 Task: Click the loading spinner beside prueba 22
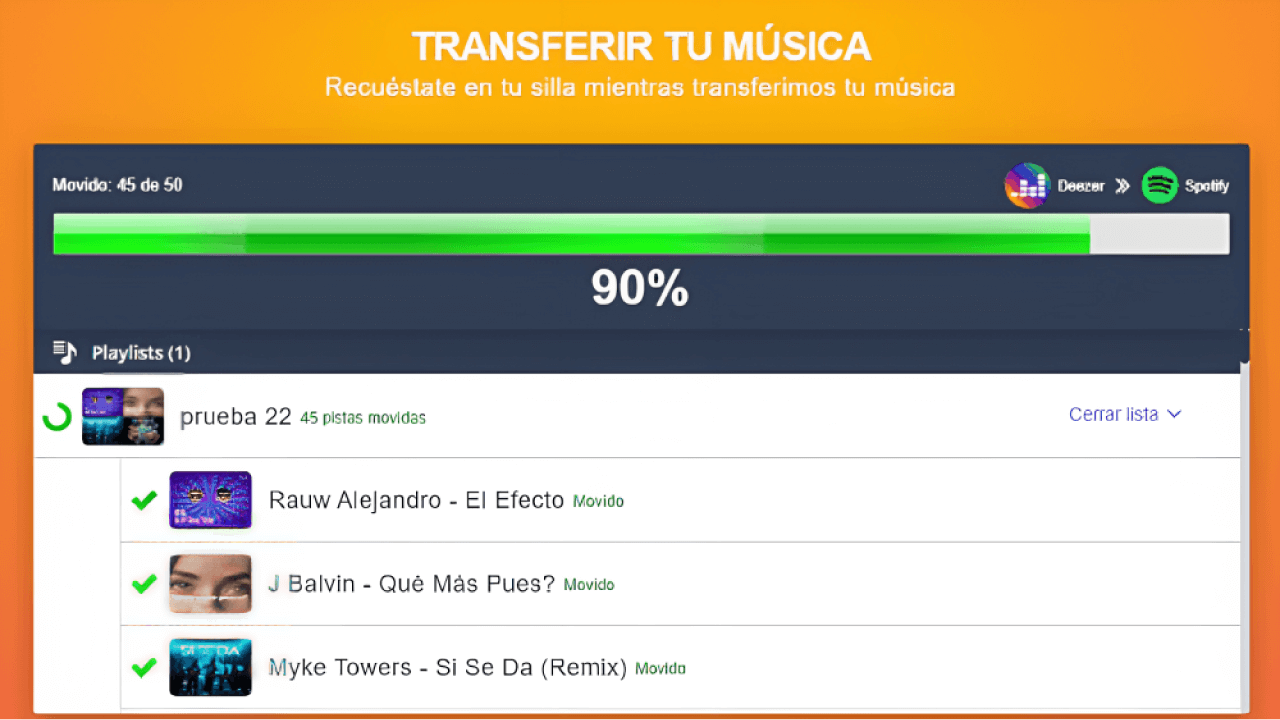coord(57,416)
